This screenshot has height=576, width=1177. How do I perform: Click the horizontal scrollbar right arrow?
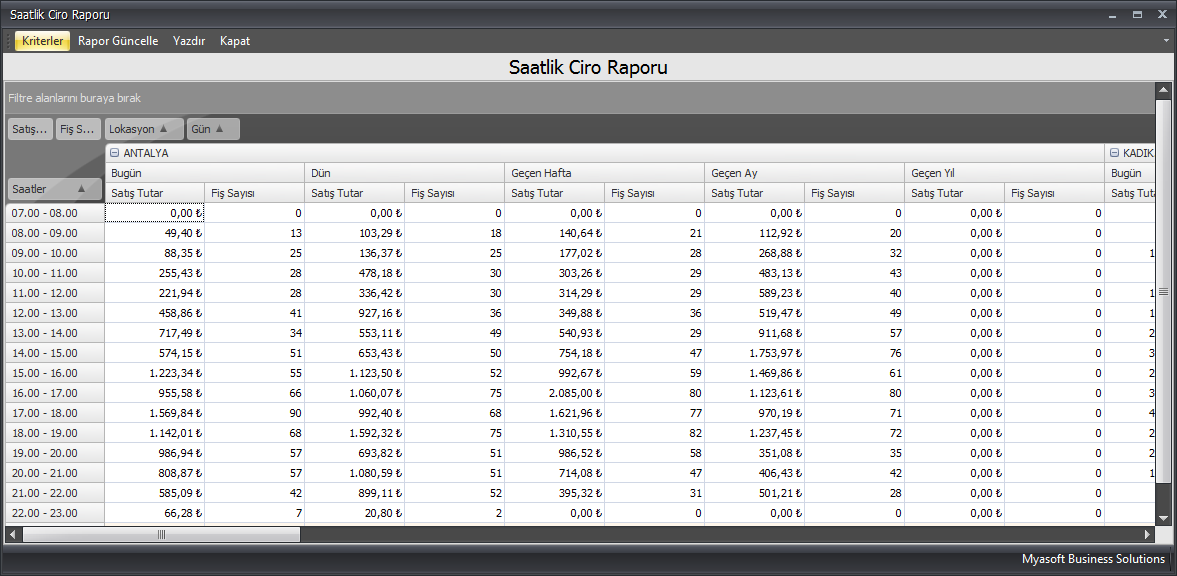(x=1148, y=535)
